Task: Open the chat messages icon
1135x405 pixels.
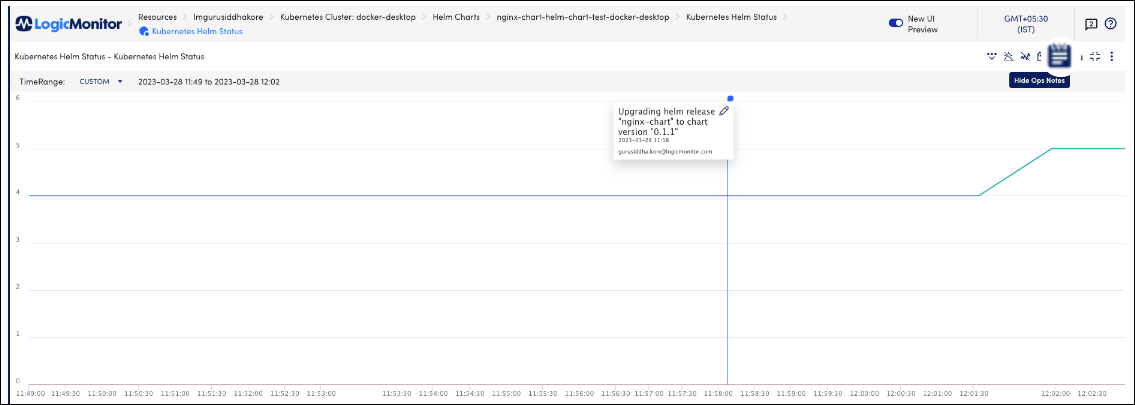Action: pos(1091,23)
